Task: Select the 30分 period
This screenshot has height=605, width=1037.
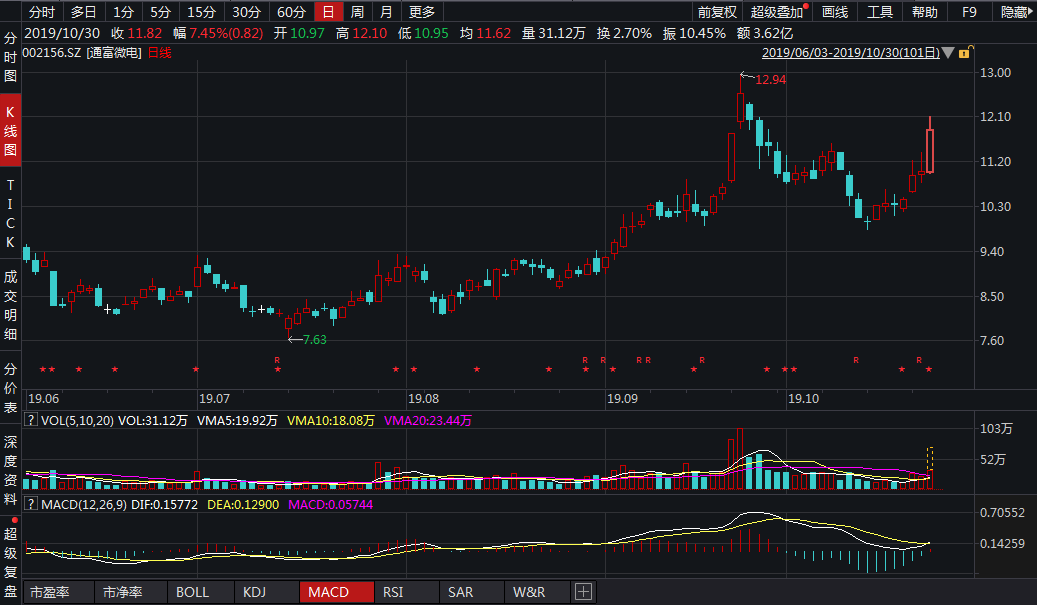Action: [246, 12]
